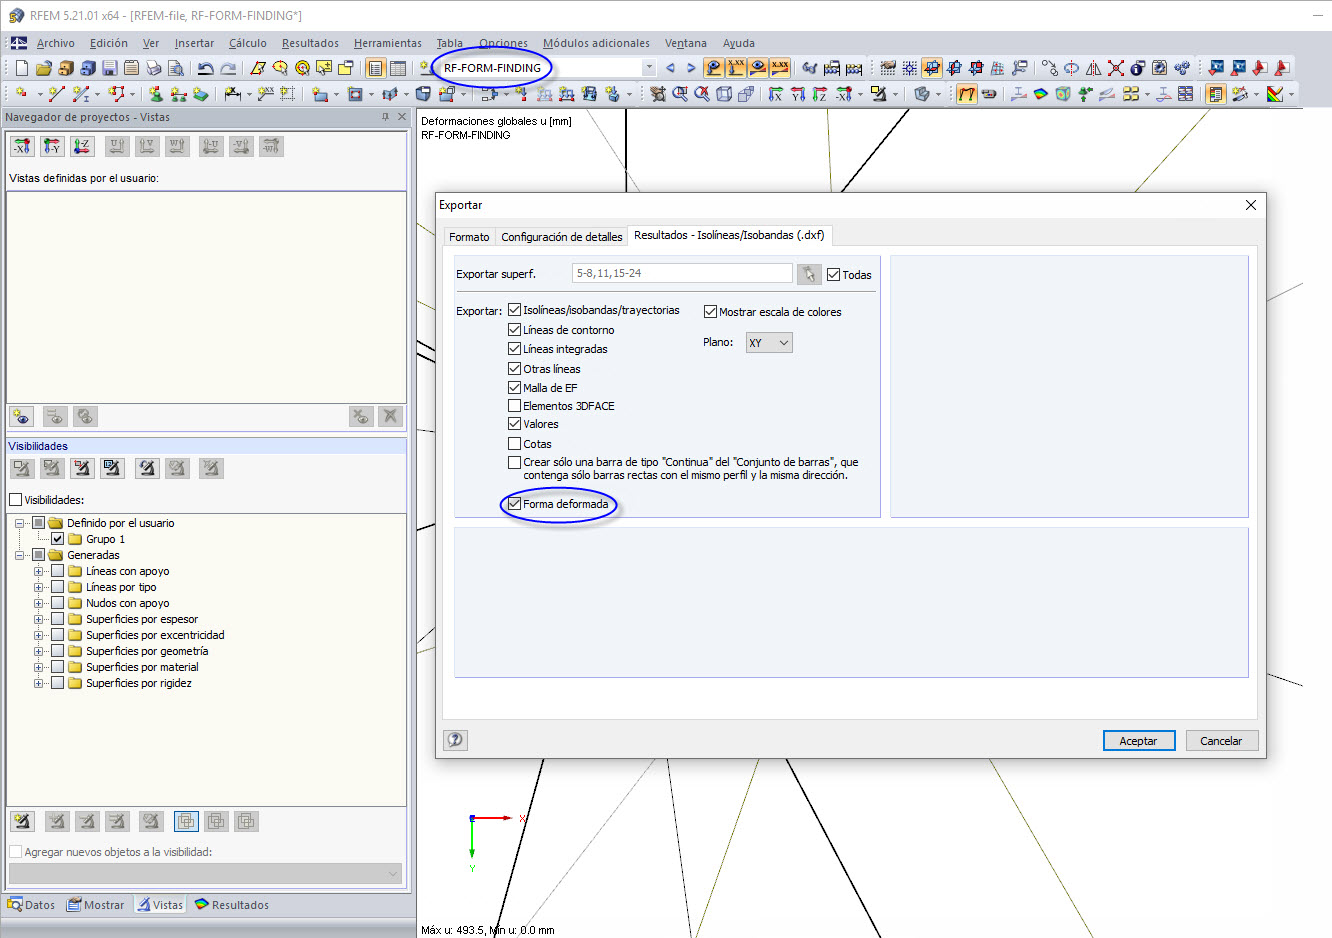Click the zoom window magnifier icon

click(x=680, y=94)
